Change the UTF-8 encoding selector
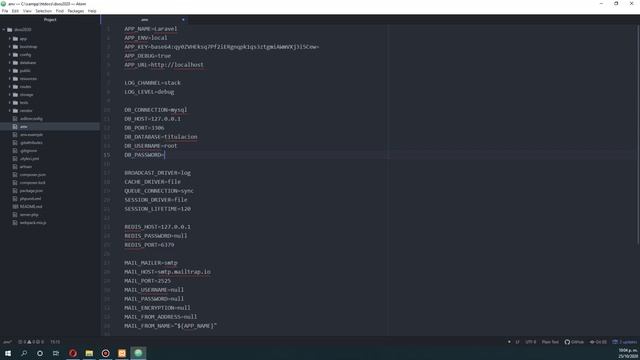Image resolution: width=640 pixels, height=360 pixels. tap(531, 342)
